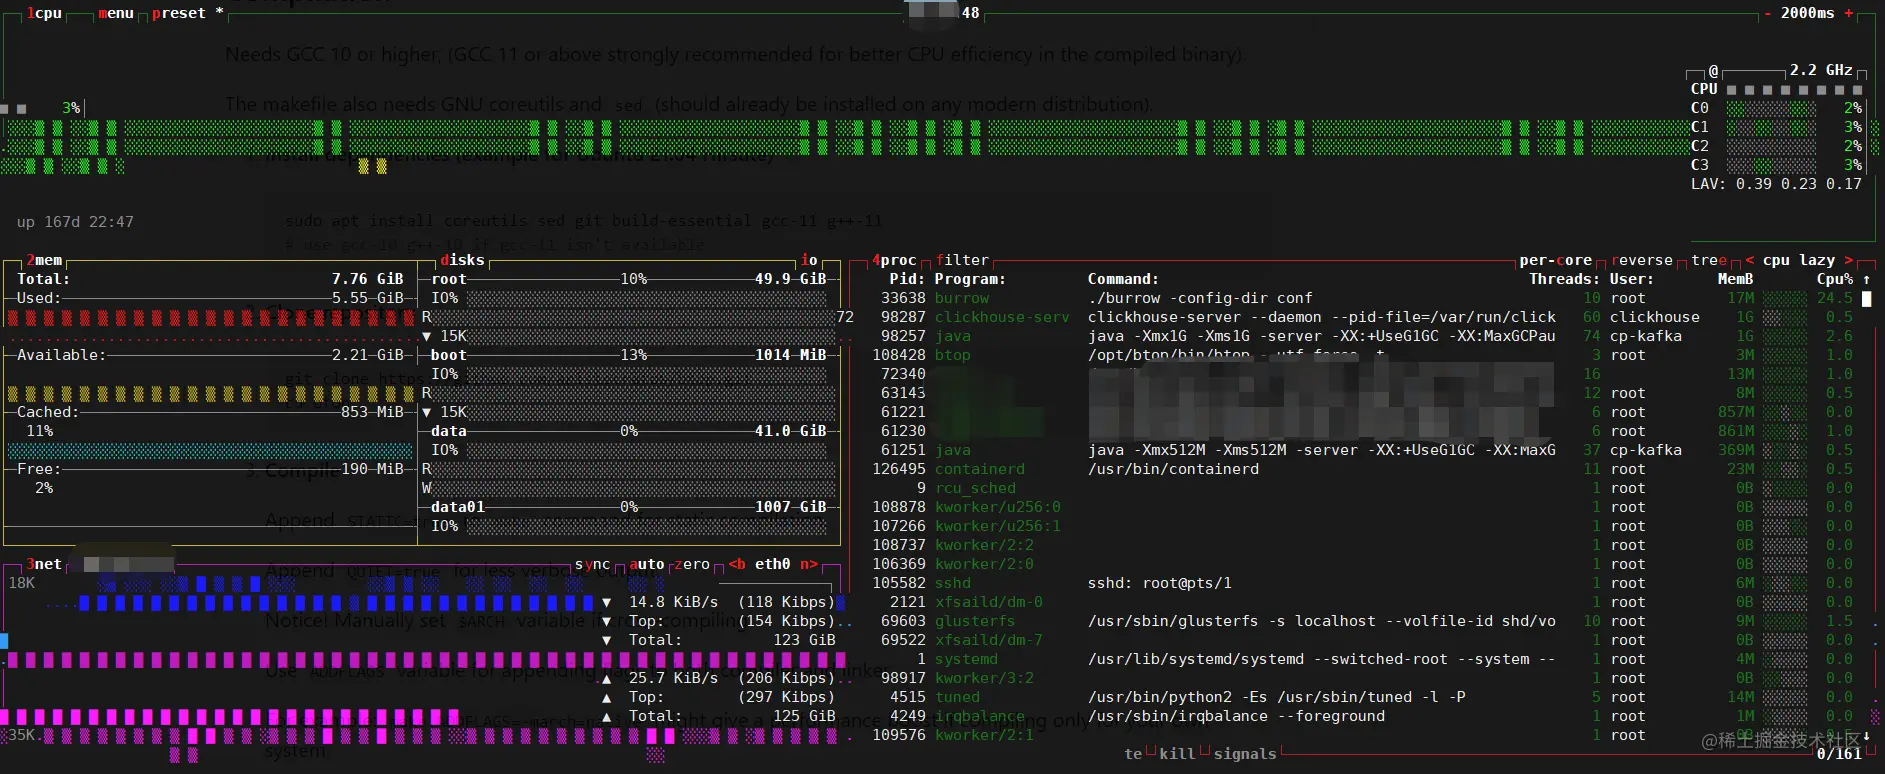Viewport: 1885px width, 774px height.
Task: Click the 2.2 GHz CPU frequency readout
Action: pyautogui.click(x=1821, y=70)
